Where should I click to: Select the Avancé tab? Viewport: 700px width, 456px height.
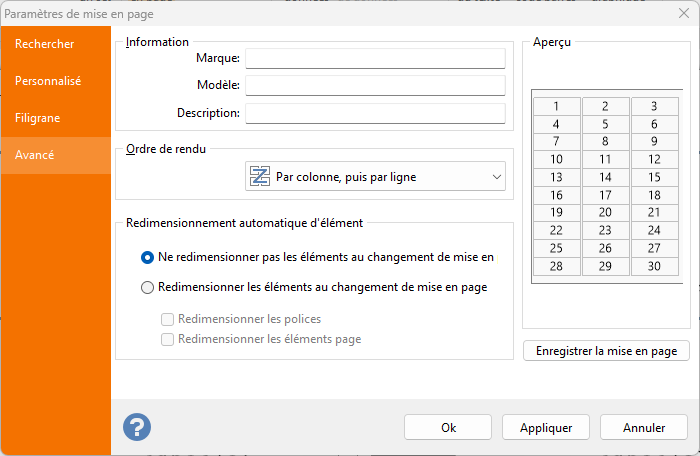click(57, 155)
